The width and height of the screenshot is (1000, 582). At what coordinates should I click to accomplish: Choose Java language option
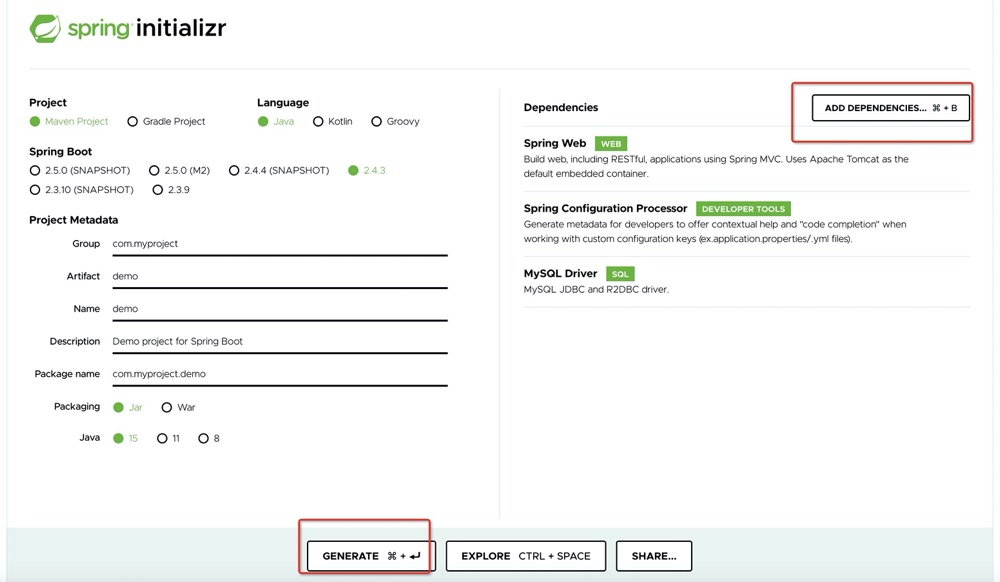point(263,121)
